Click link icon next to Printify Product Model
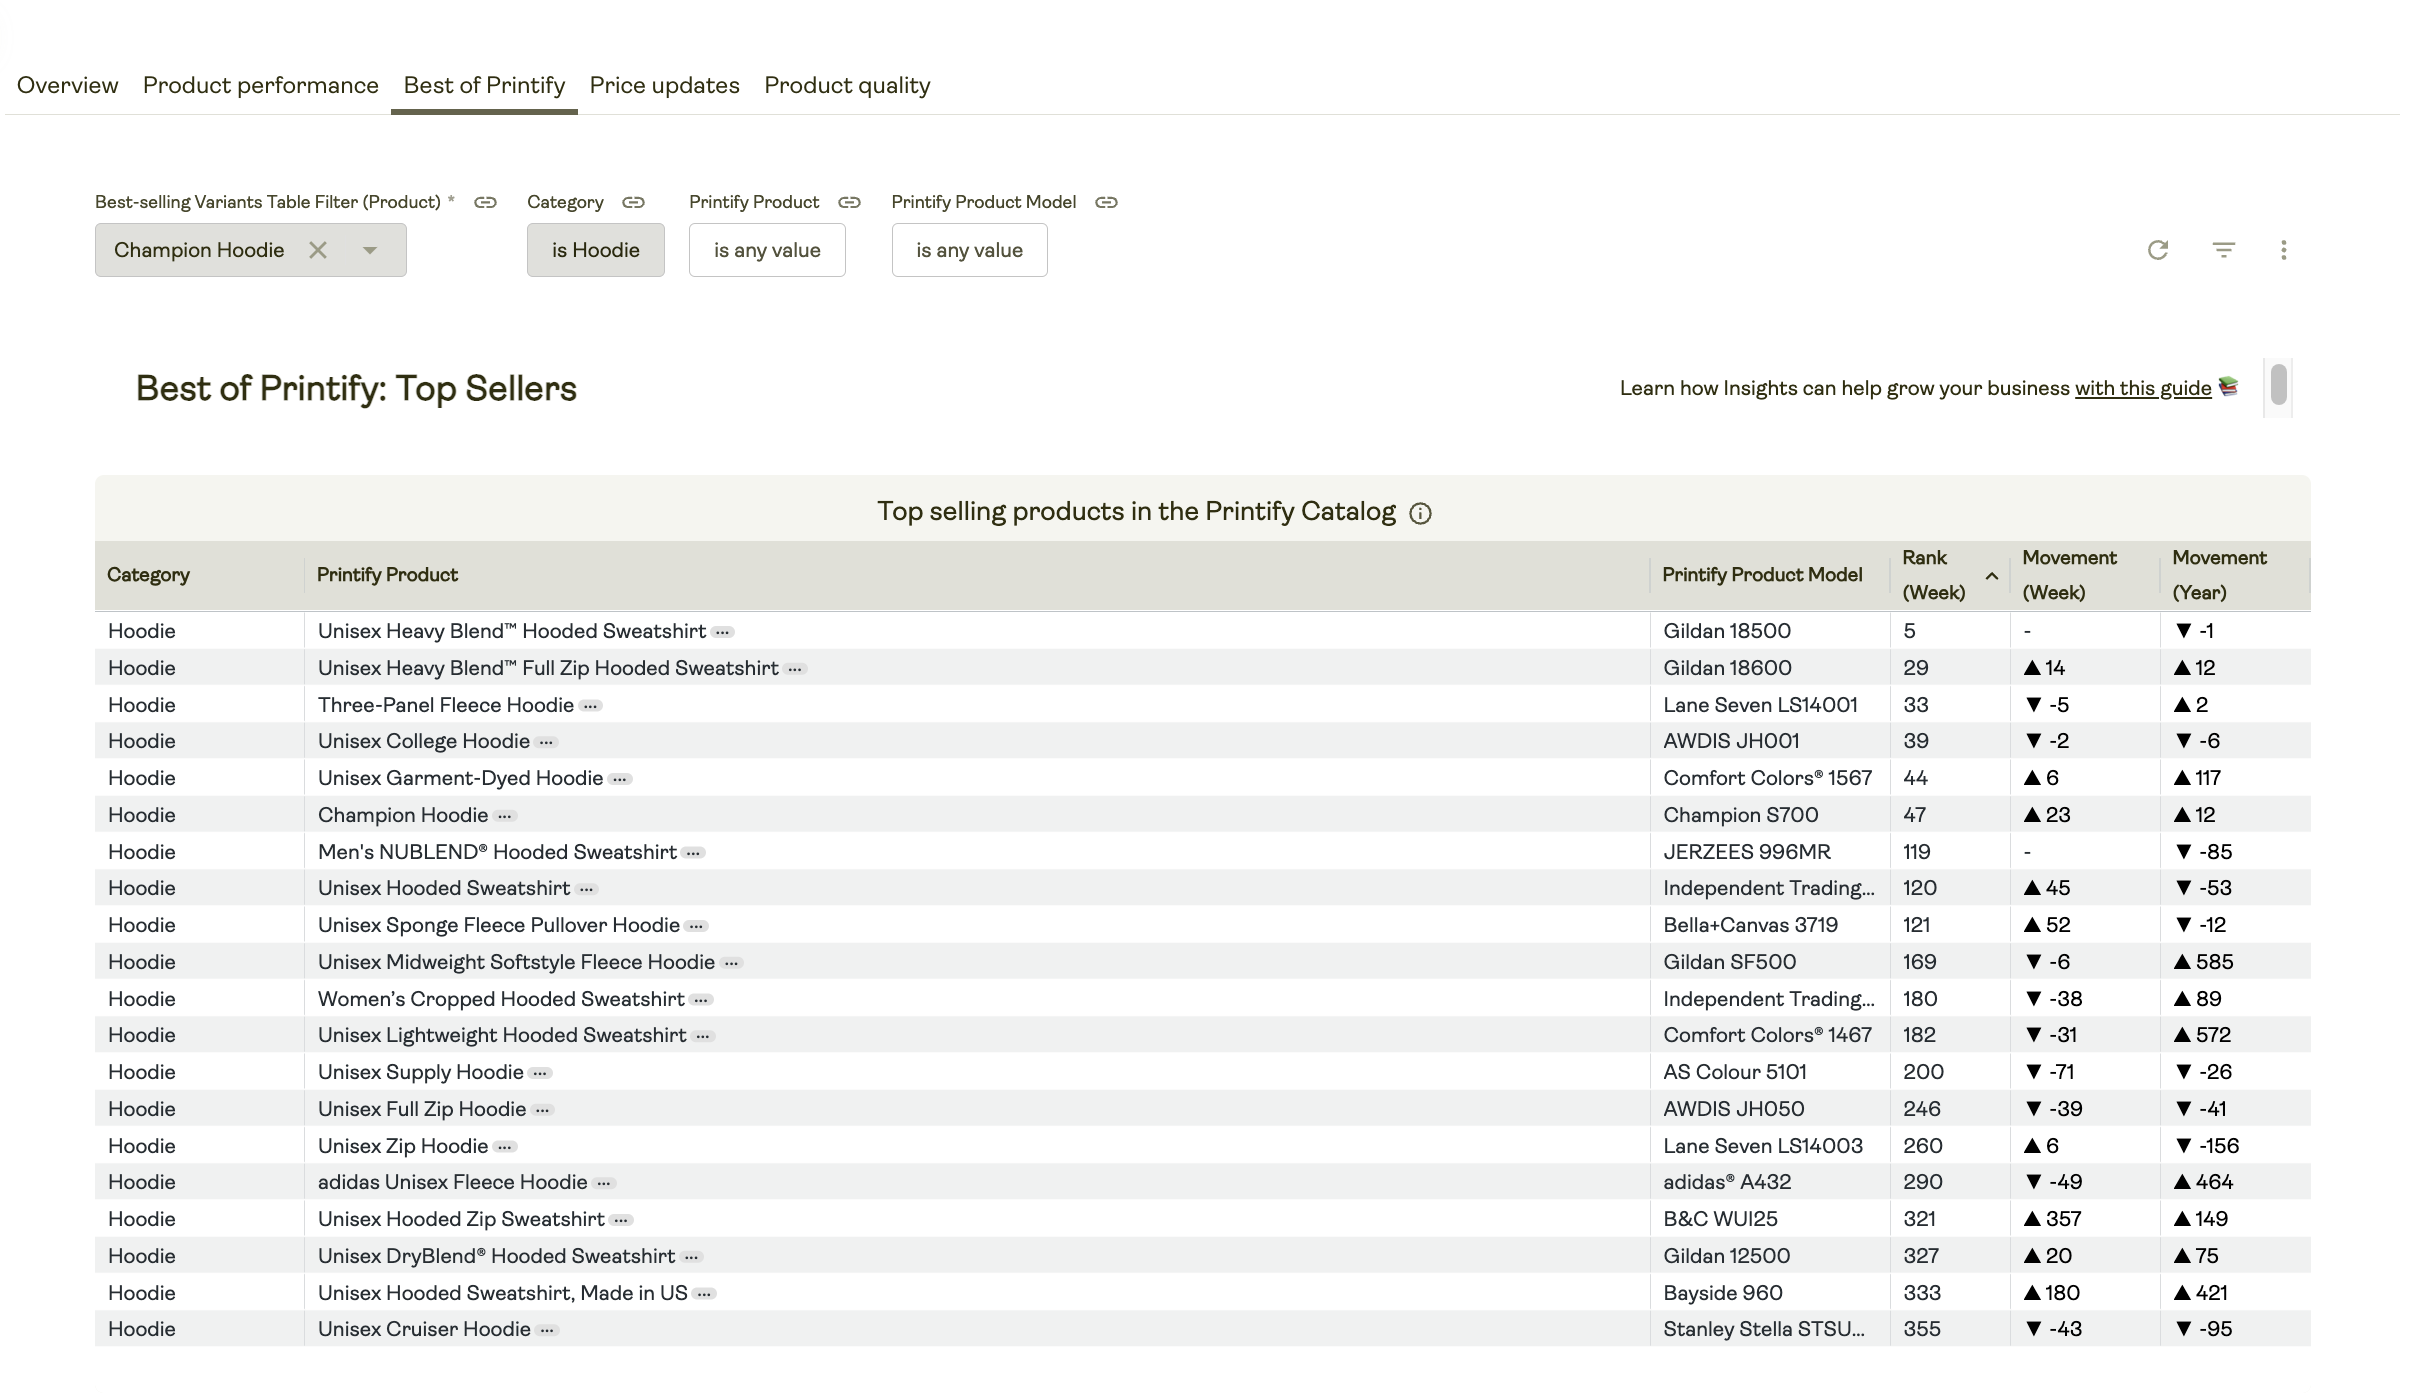This screenshot has height=1394, width=2420. [1106, 202]
